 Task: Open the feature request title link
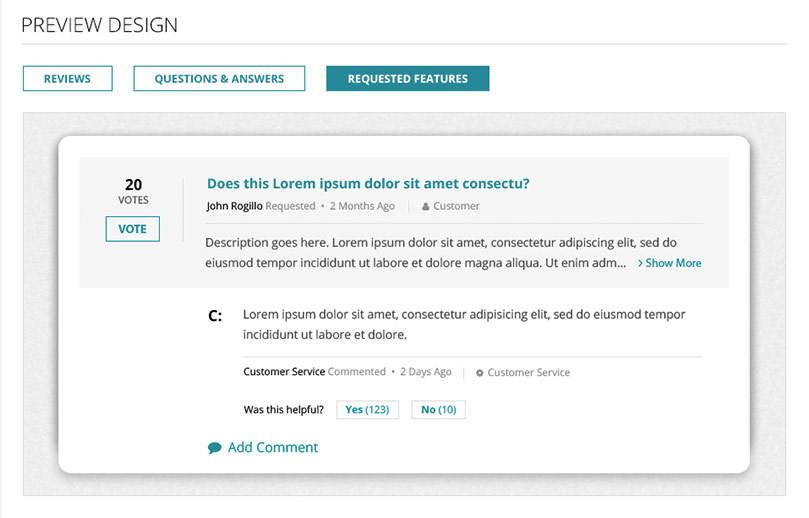[368, 184]
